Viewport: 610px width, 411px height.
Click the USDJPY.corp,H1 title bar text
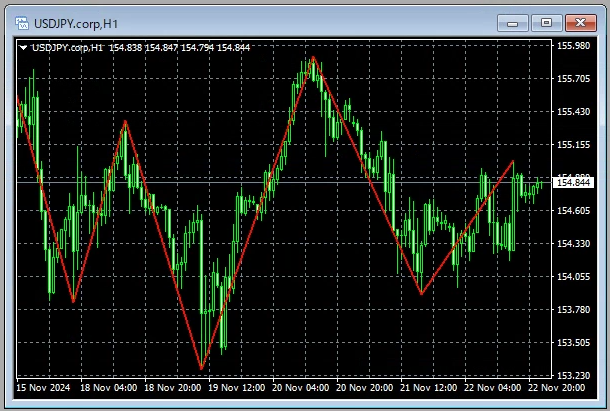pyautogui.click(x=86, y=21)
